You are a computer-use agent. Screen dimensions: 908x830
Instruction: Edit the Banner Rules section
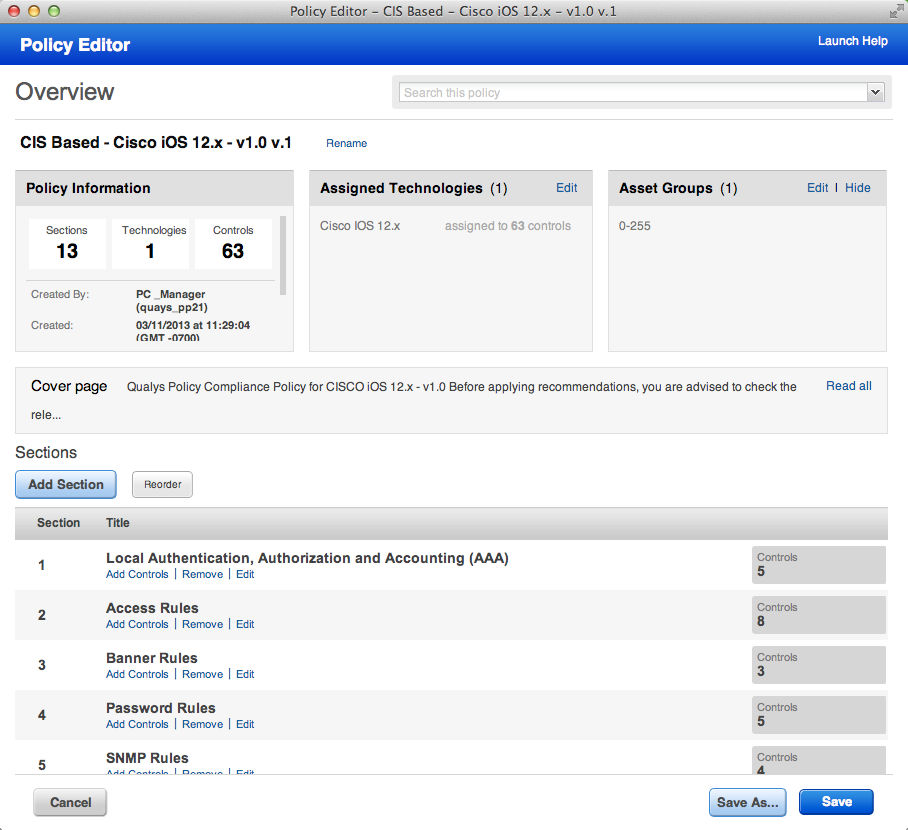pos(245,674)
